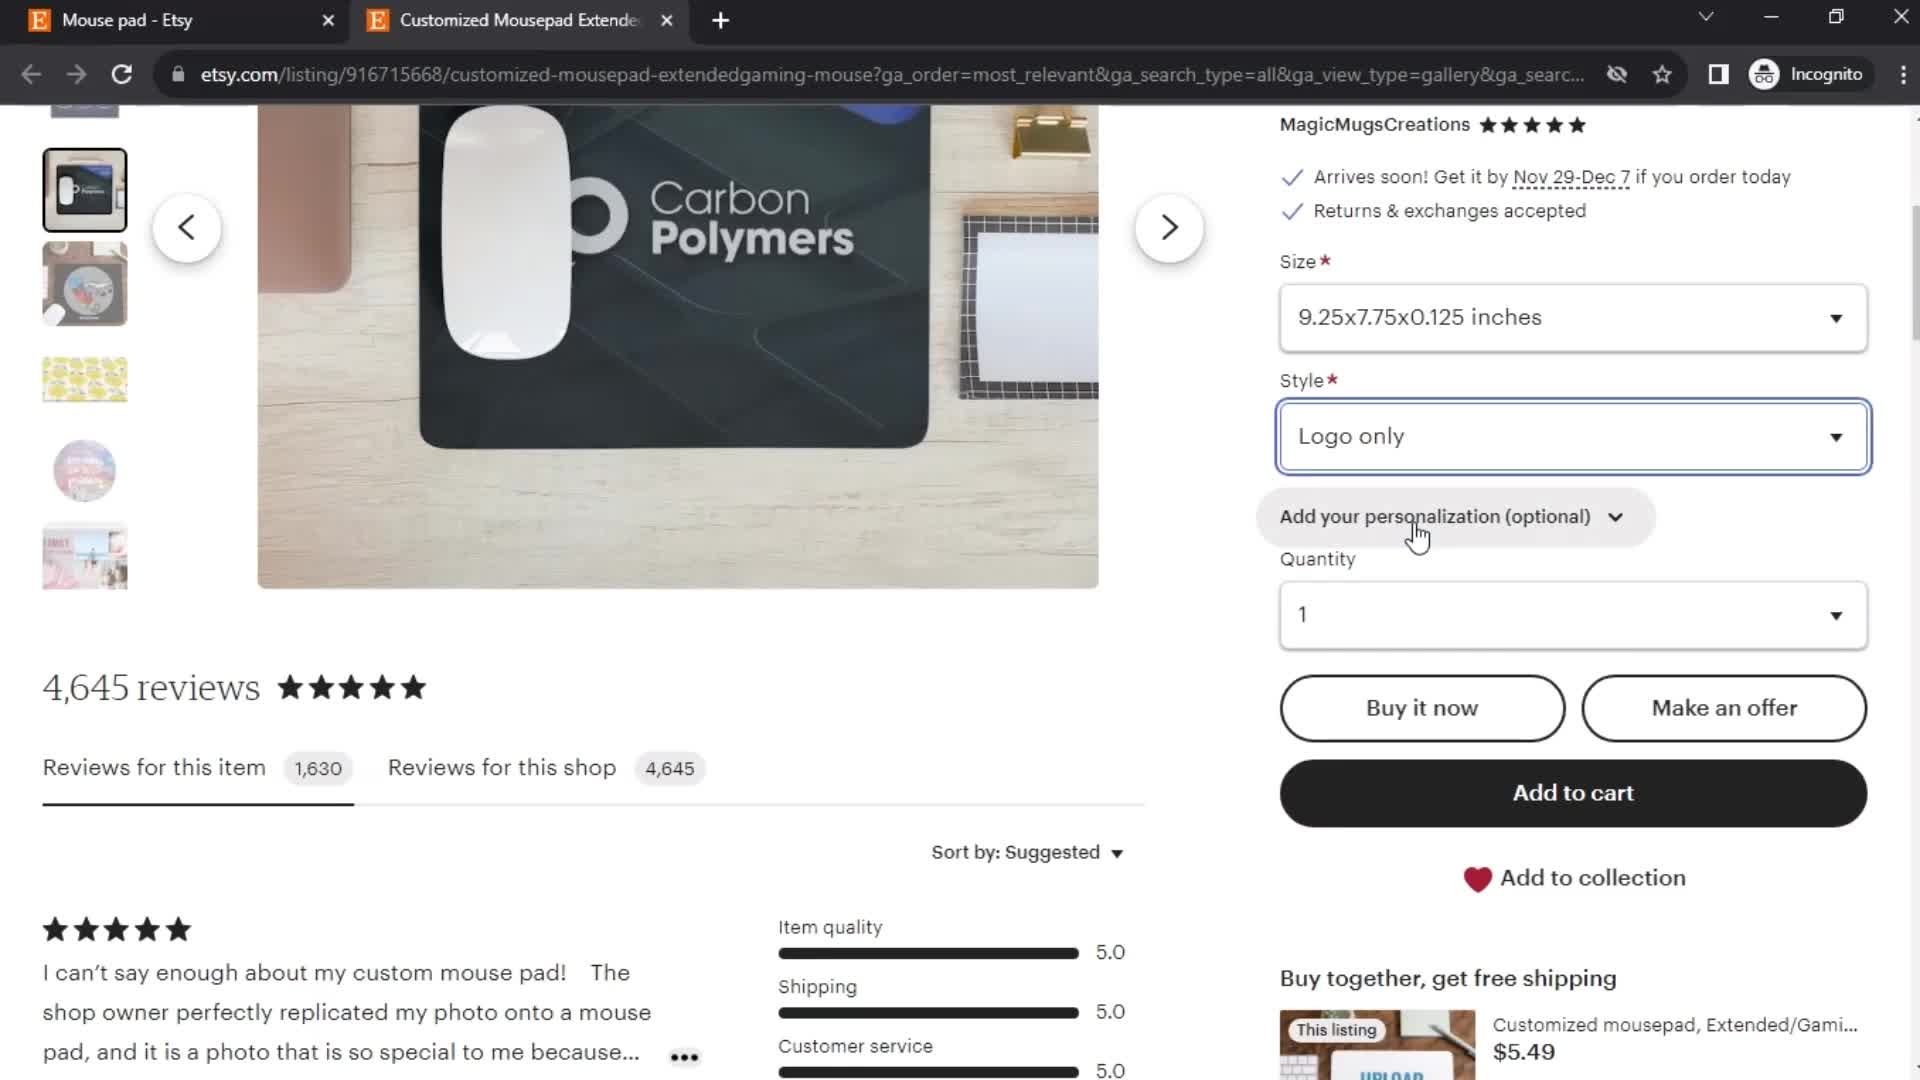Expand the Size dropdown menu

coord(1572,316)
